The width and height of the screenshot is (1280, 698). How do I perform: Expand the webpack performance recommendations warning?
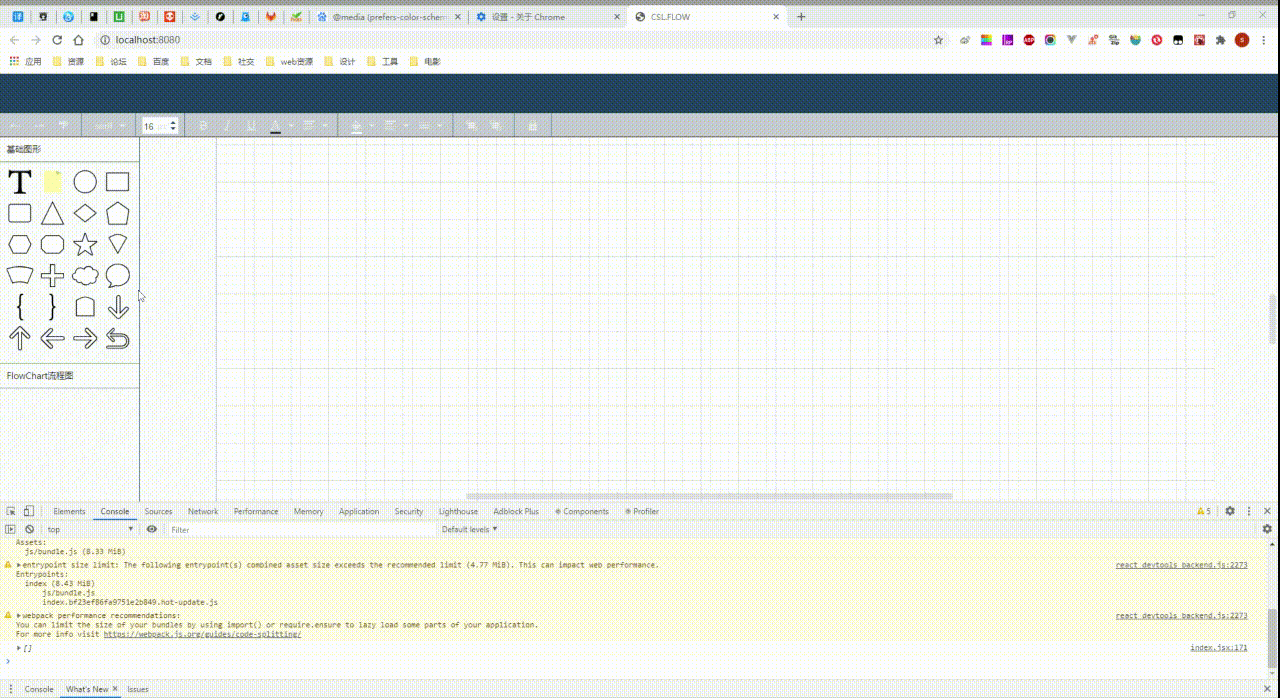coord(19,615)
